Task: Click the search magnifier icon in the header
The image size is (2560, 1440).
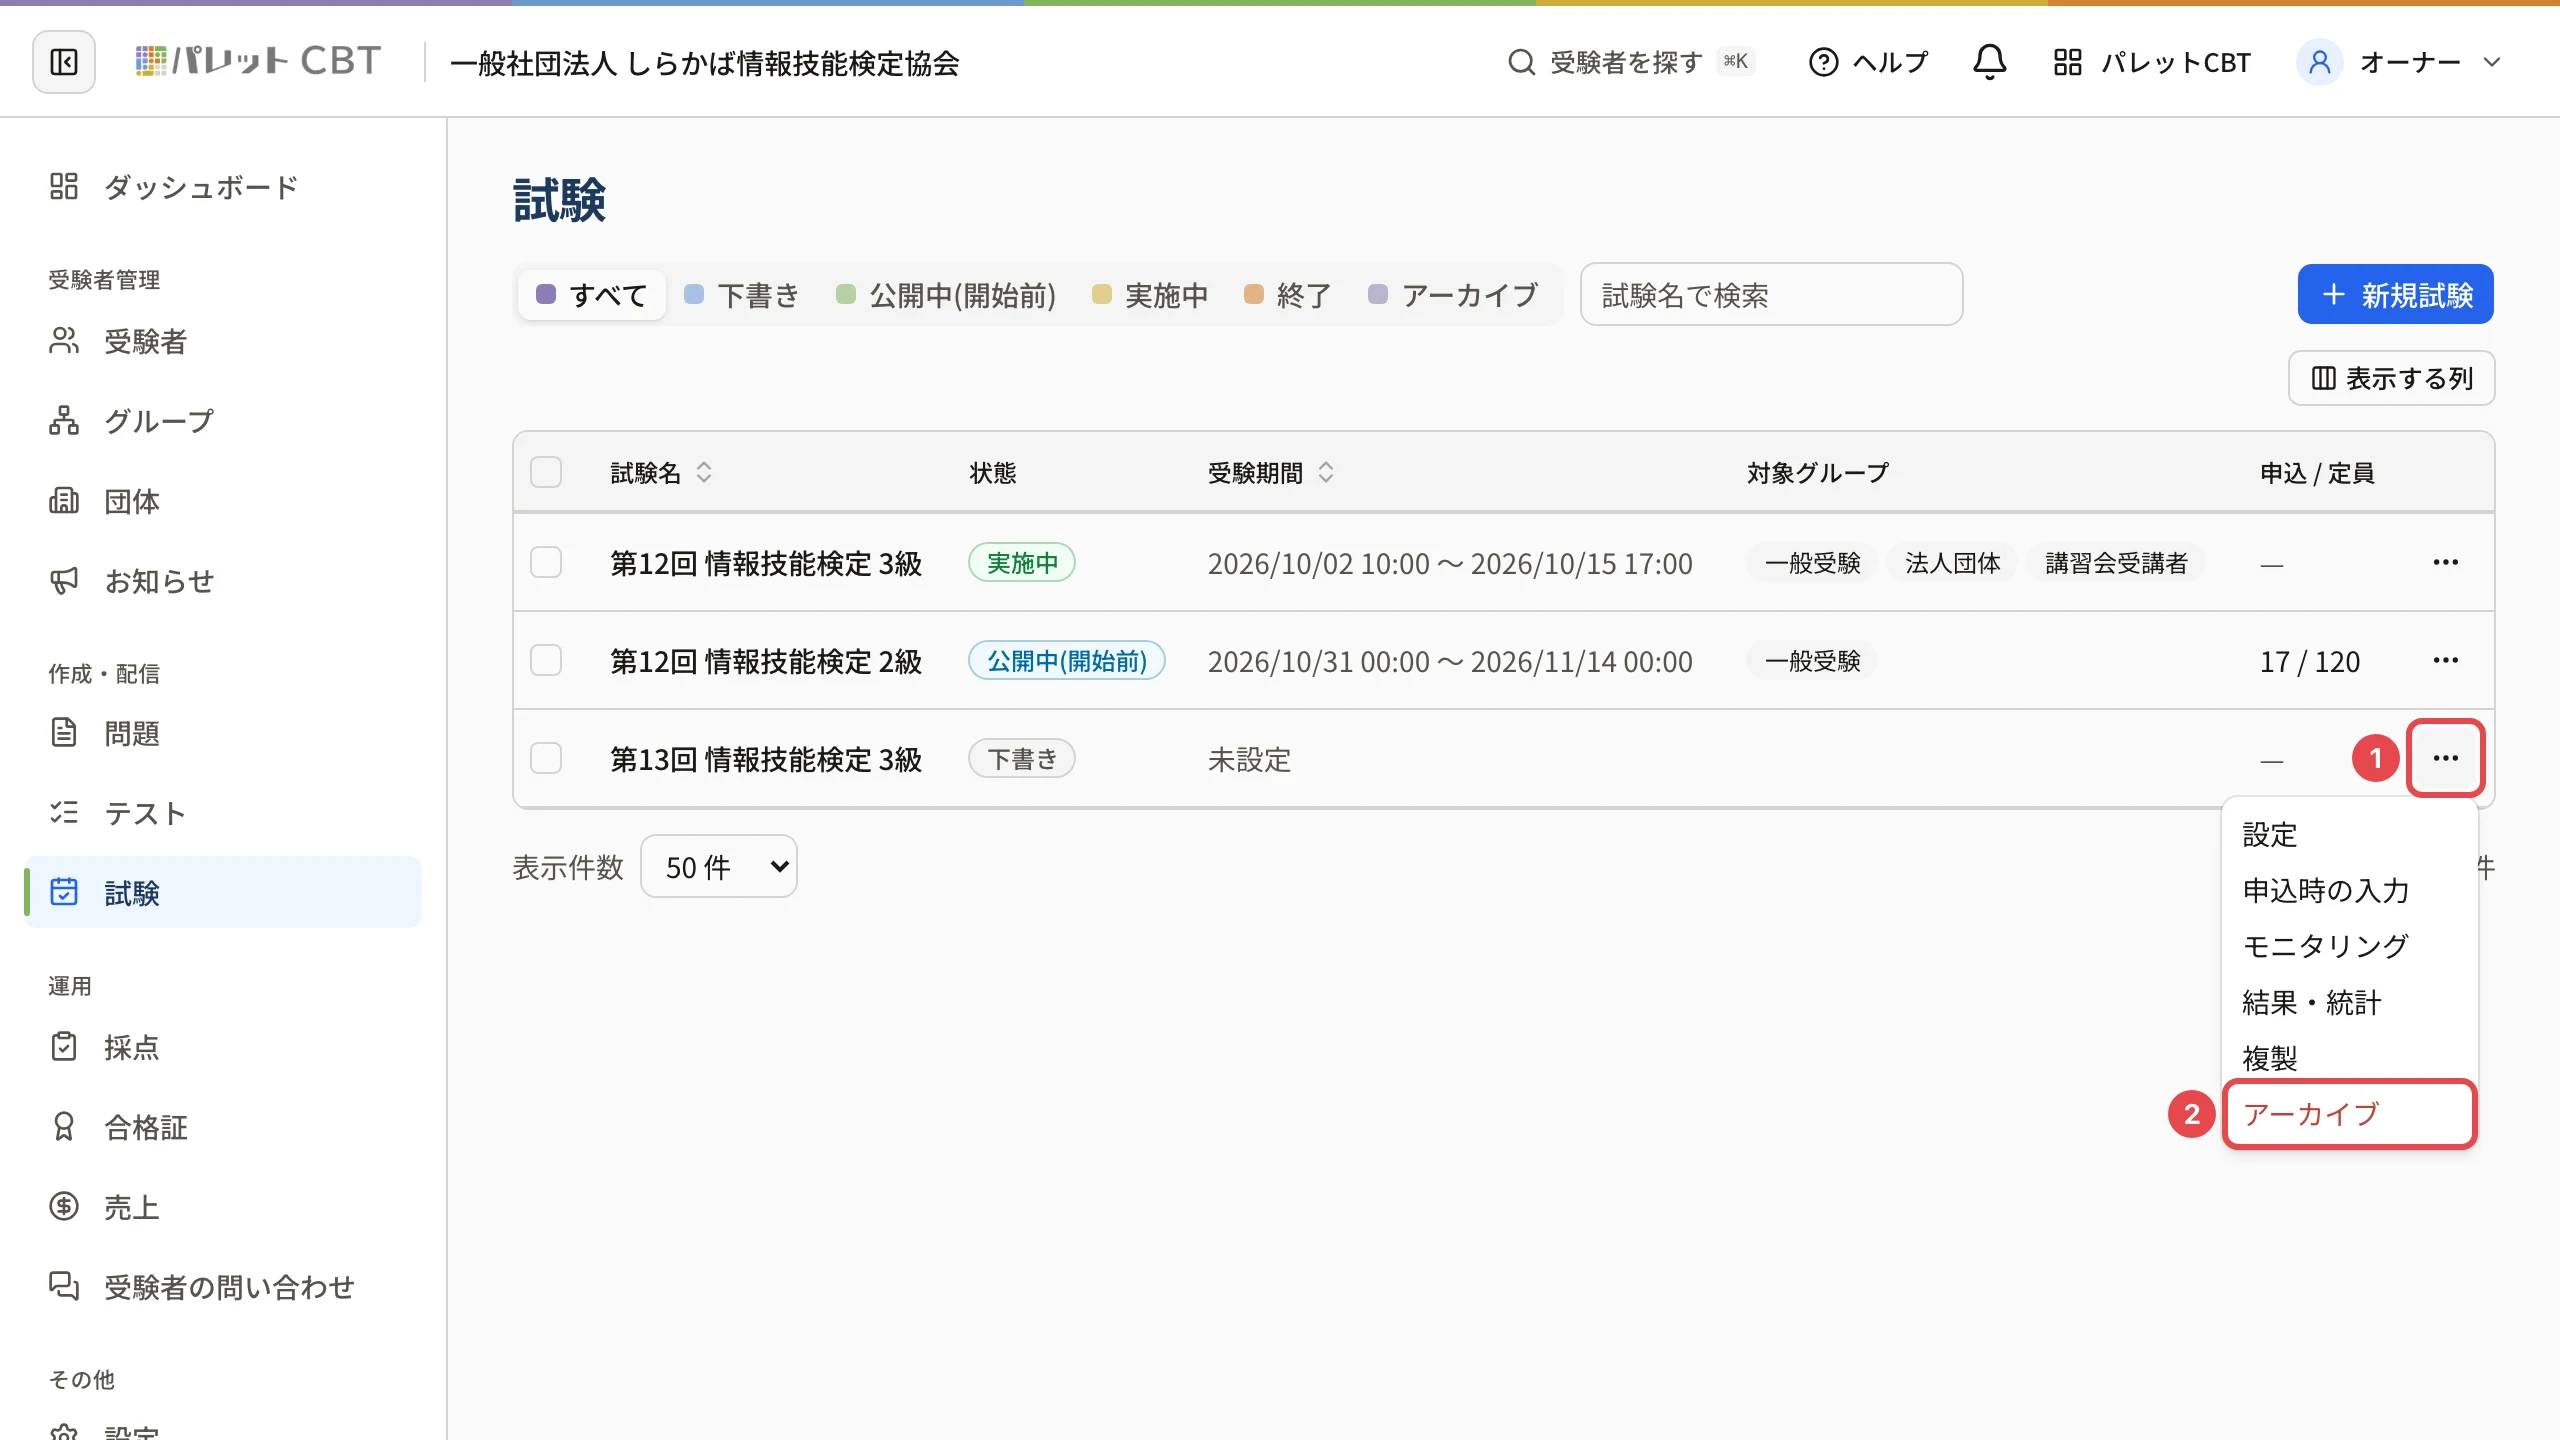Action: (1521, 62)
